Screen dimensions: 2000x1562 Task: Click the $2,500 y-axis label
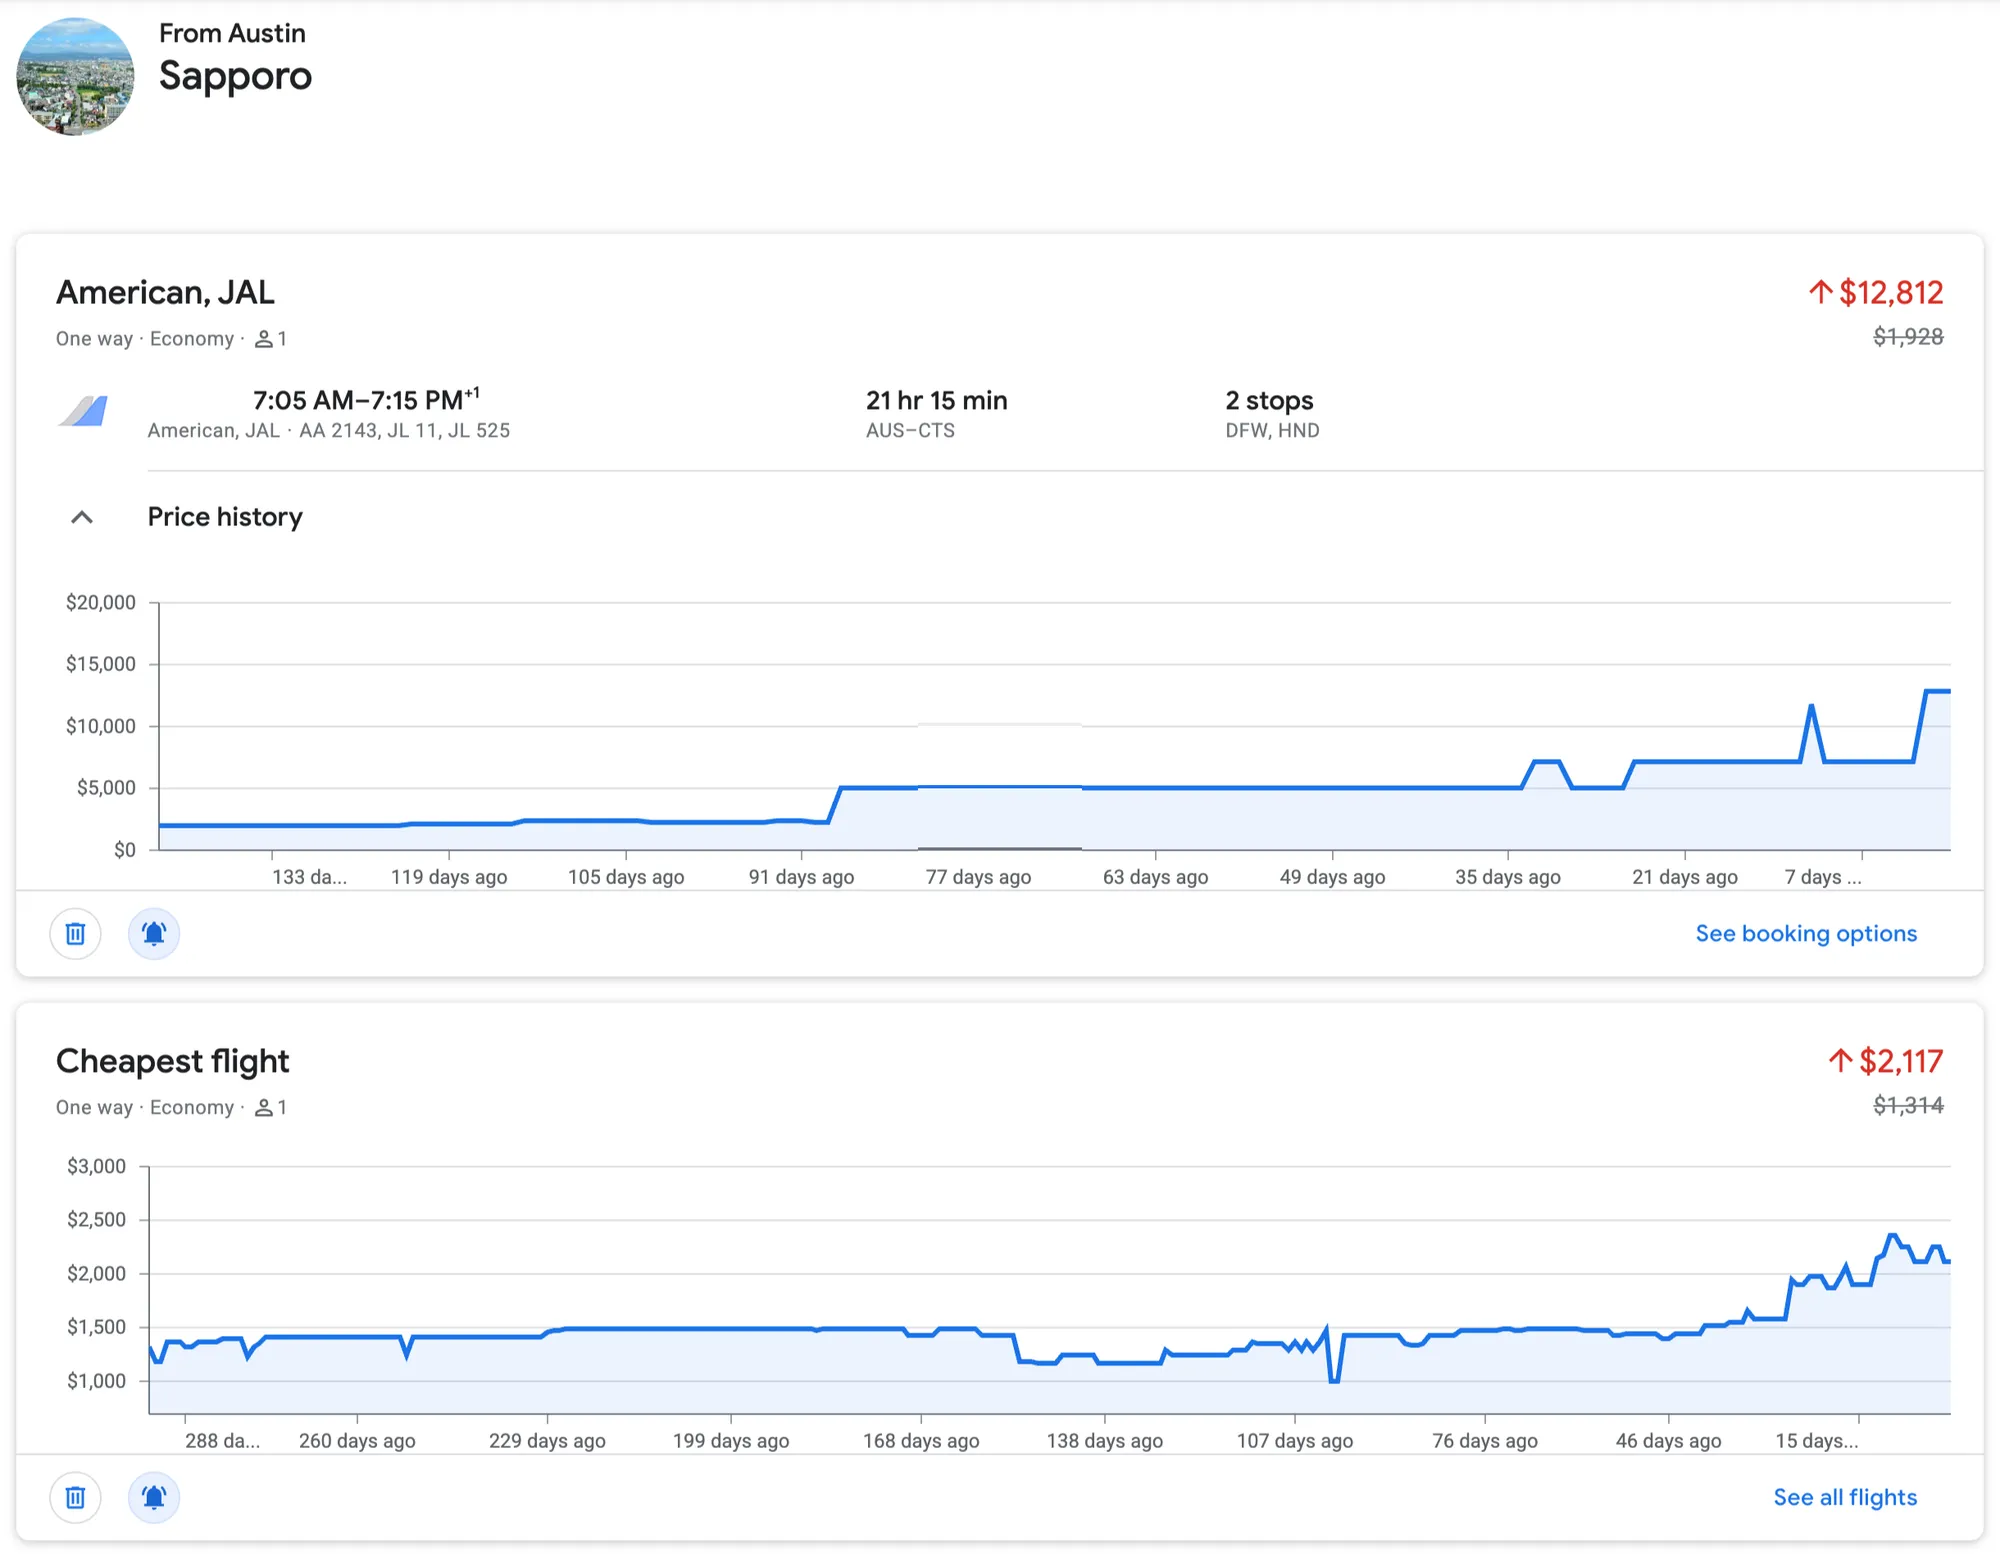tap(96, 1220)
